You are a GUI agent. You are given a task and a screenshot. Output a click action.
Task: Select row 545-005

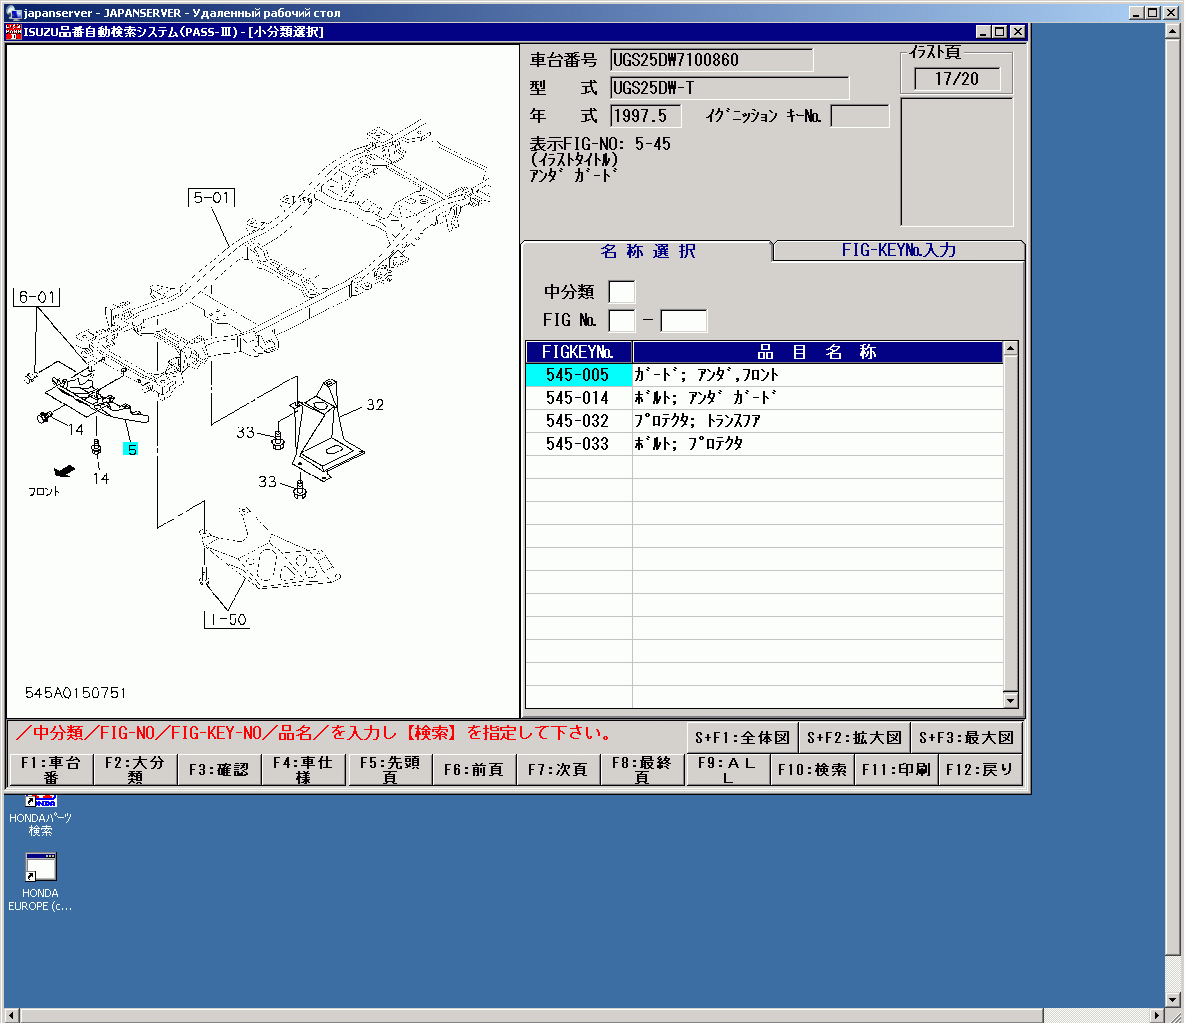(764, 376)
